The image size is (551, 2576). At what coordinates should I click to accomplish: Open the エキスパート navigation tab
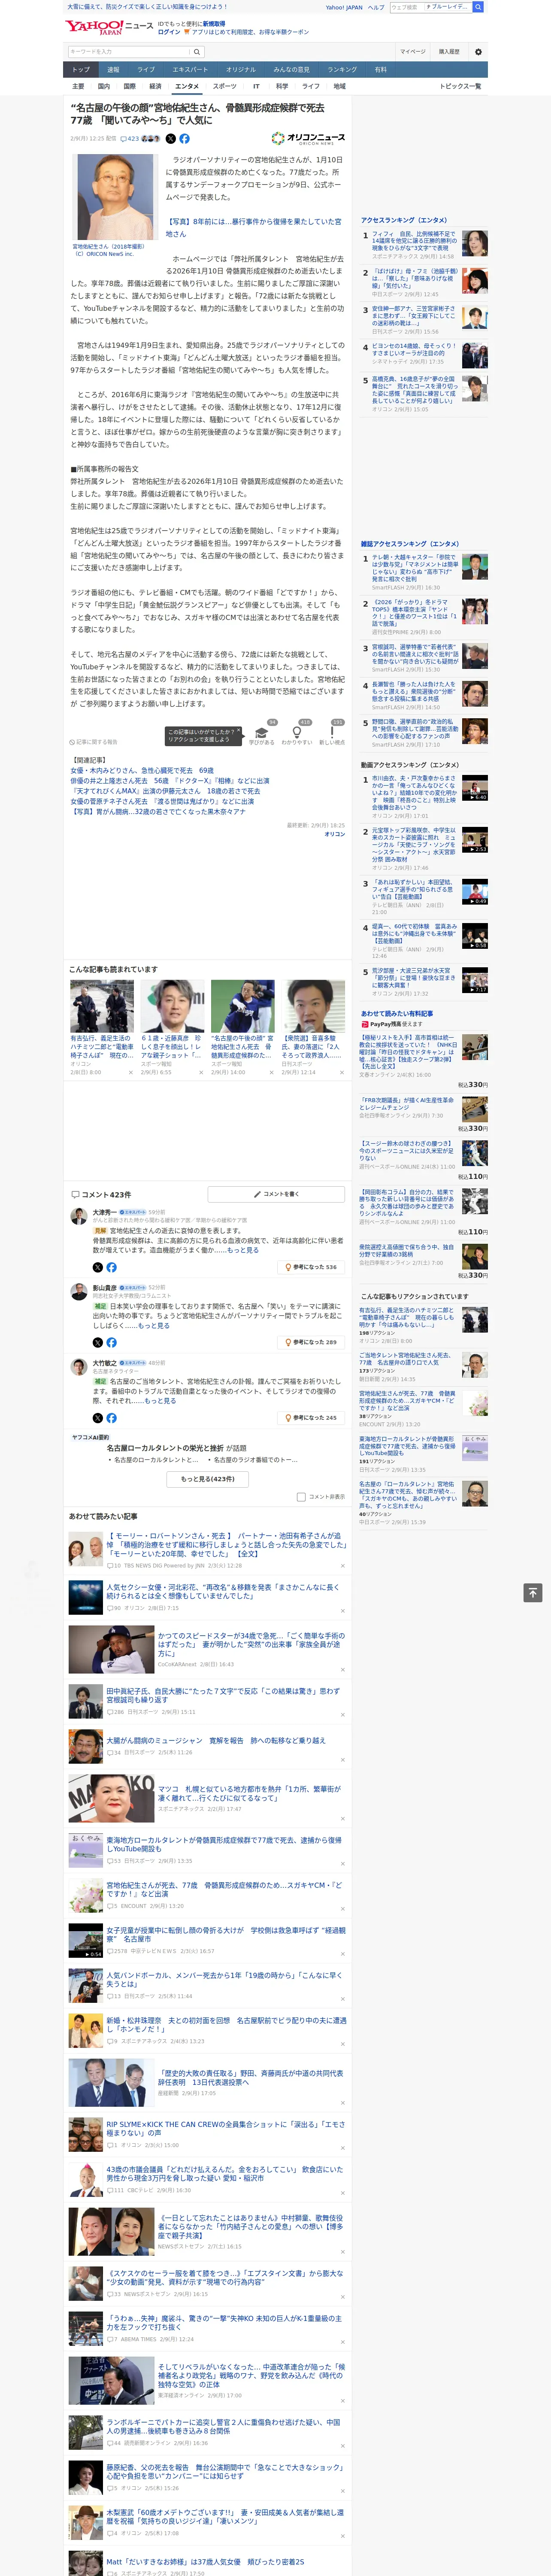(x=190, y=70)
